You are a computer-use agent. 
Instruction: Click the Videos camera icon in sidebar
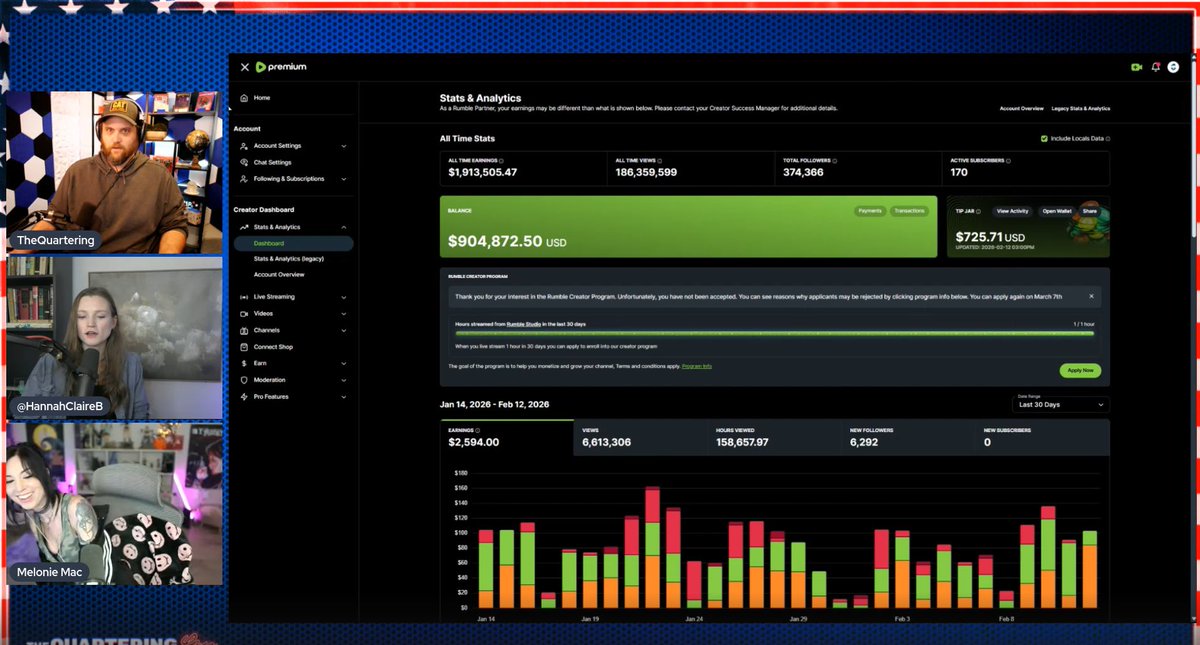tap(244, 313)
